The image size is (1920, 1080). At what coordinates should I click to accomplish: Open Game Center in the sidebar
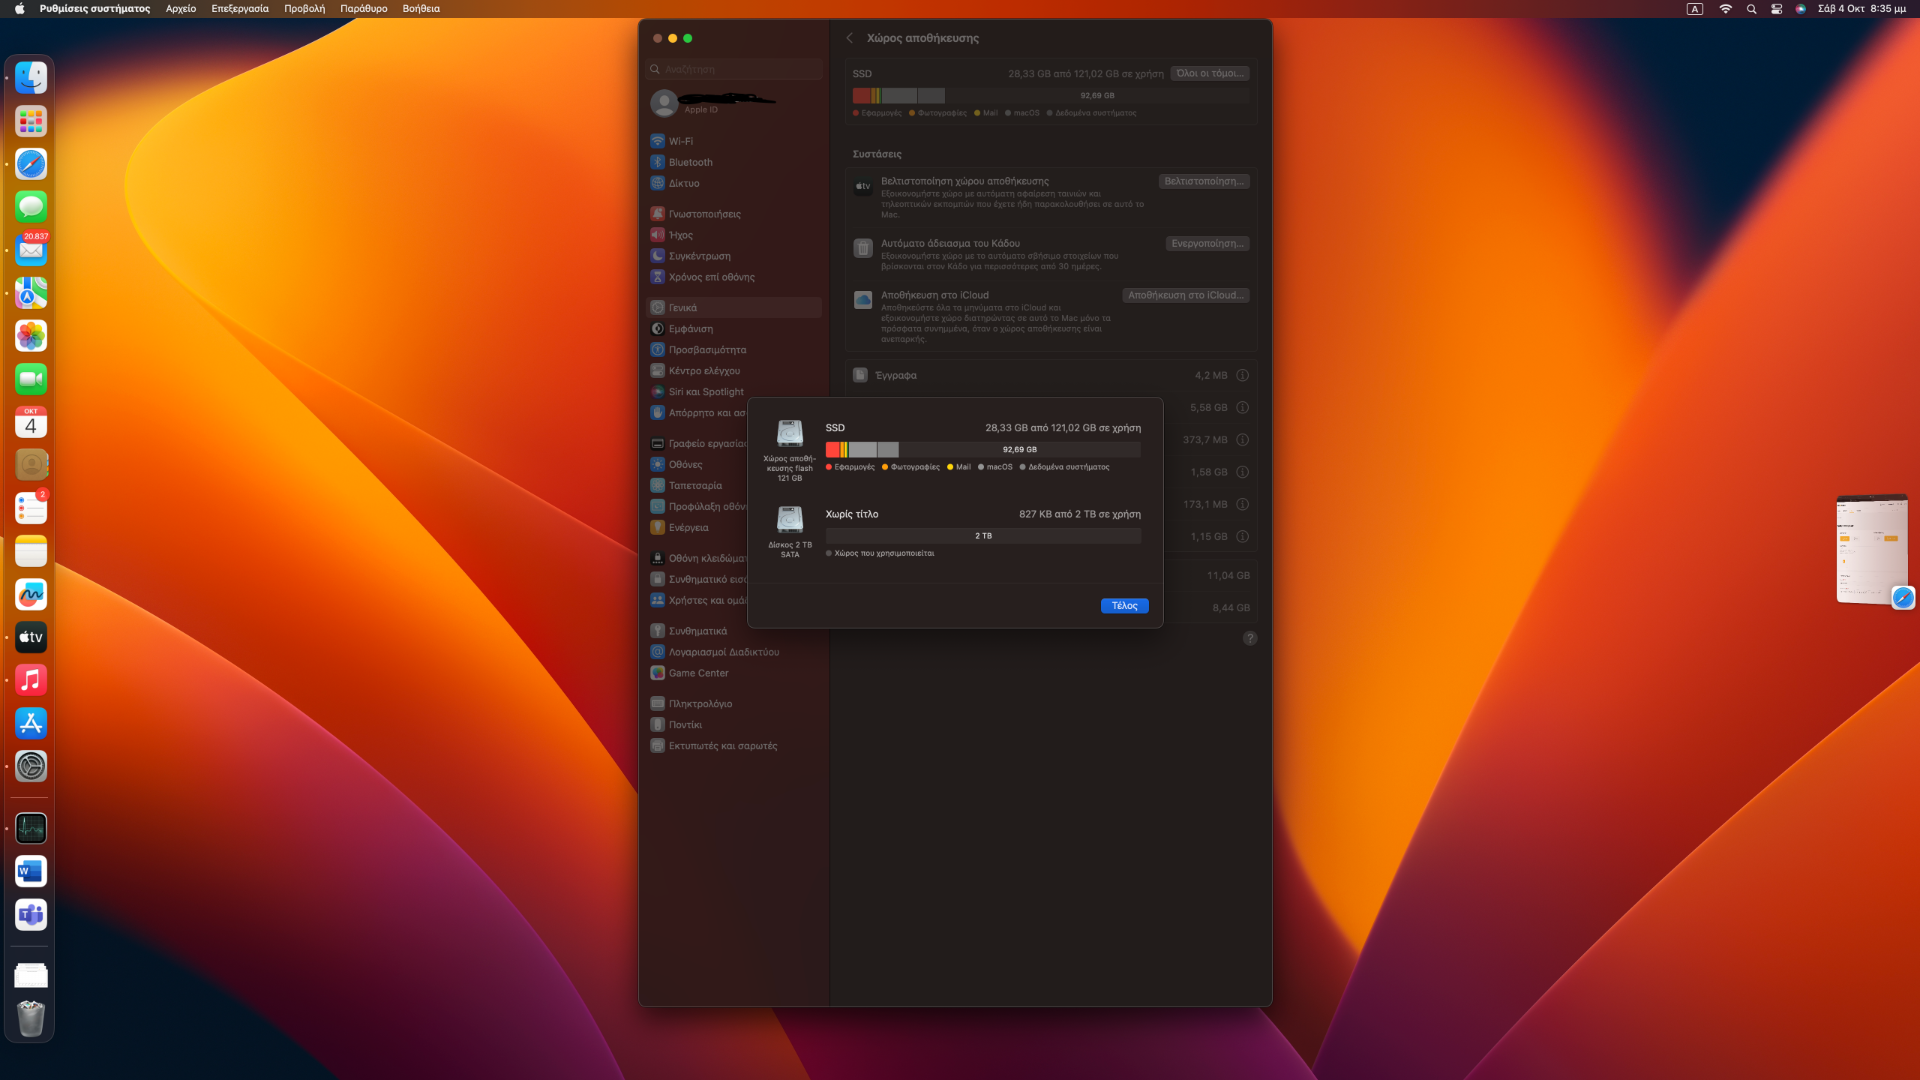coord(698,673)
